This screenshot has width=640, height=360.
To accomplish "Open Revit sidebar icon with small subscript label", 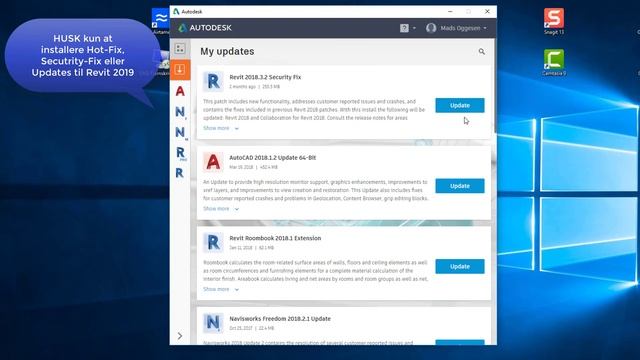I will (x=180, y=153).
